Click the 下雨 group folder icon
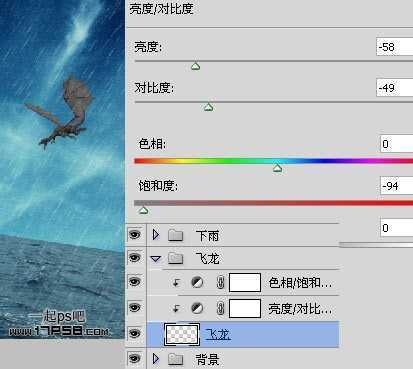The image size is (413, 369). coord(176,235)
